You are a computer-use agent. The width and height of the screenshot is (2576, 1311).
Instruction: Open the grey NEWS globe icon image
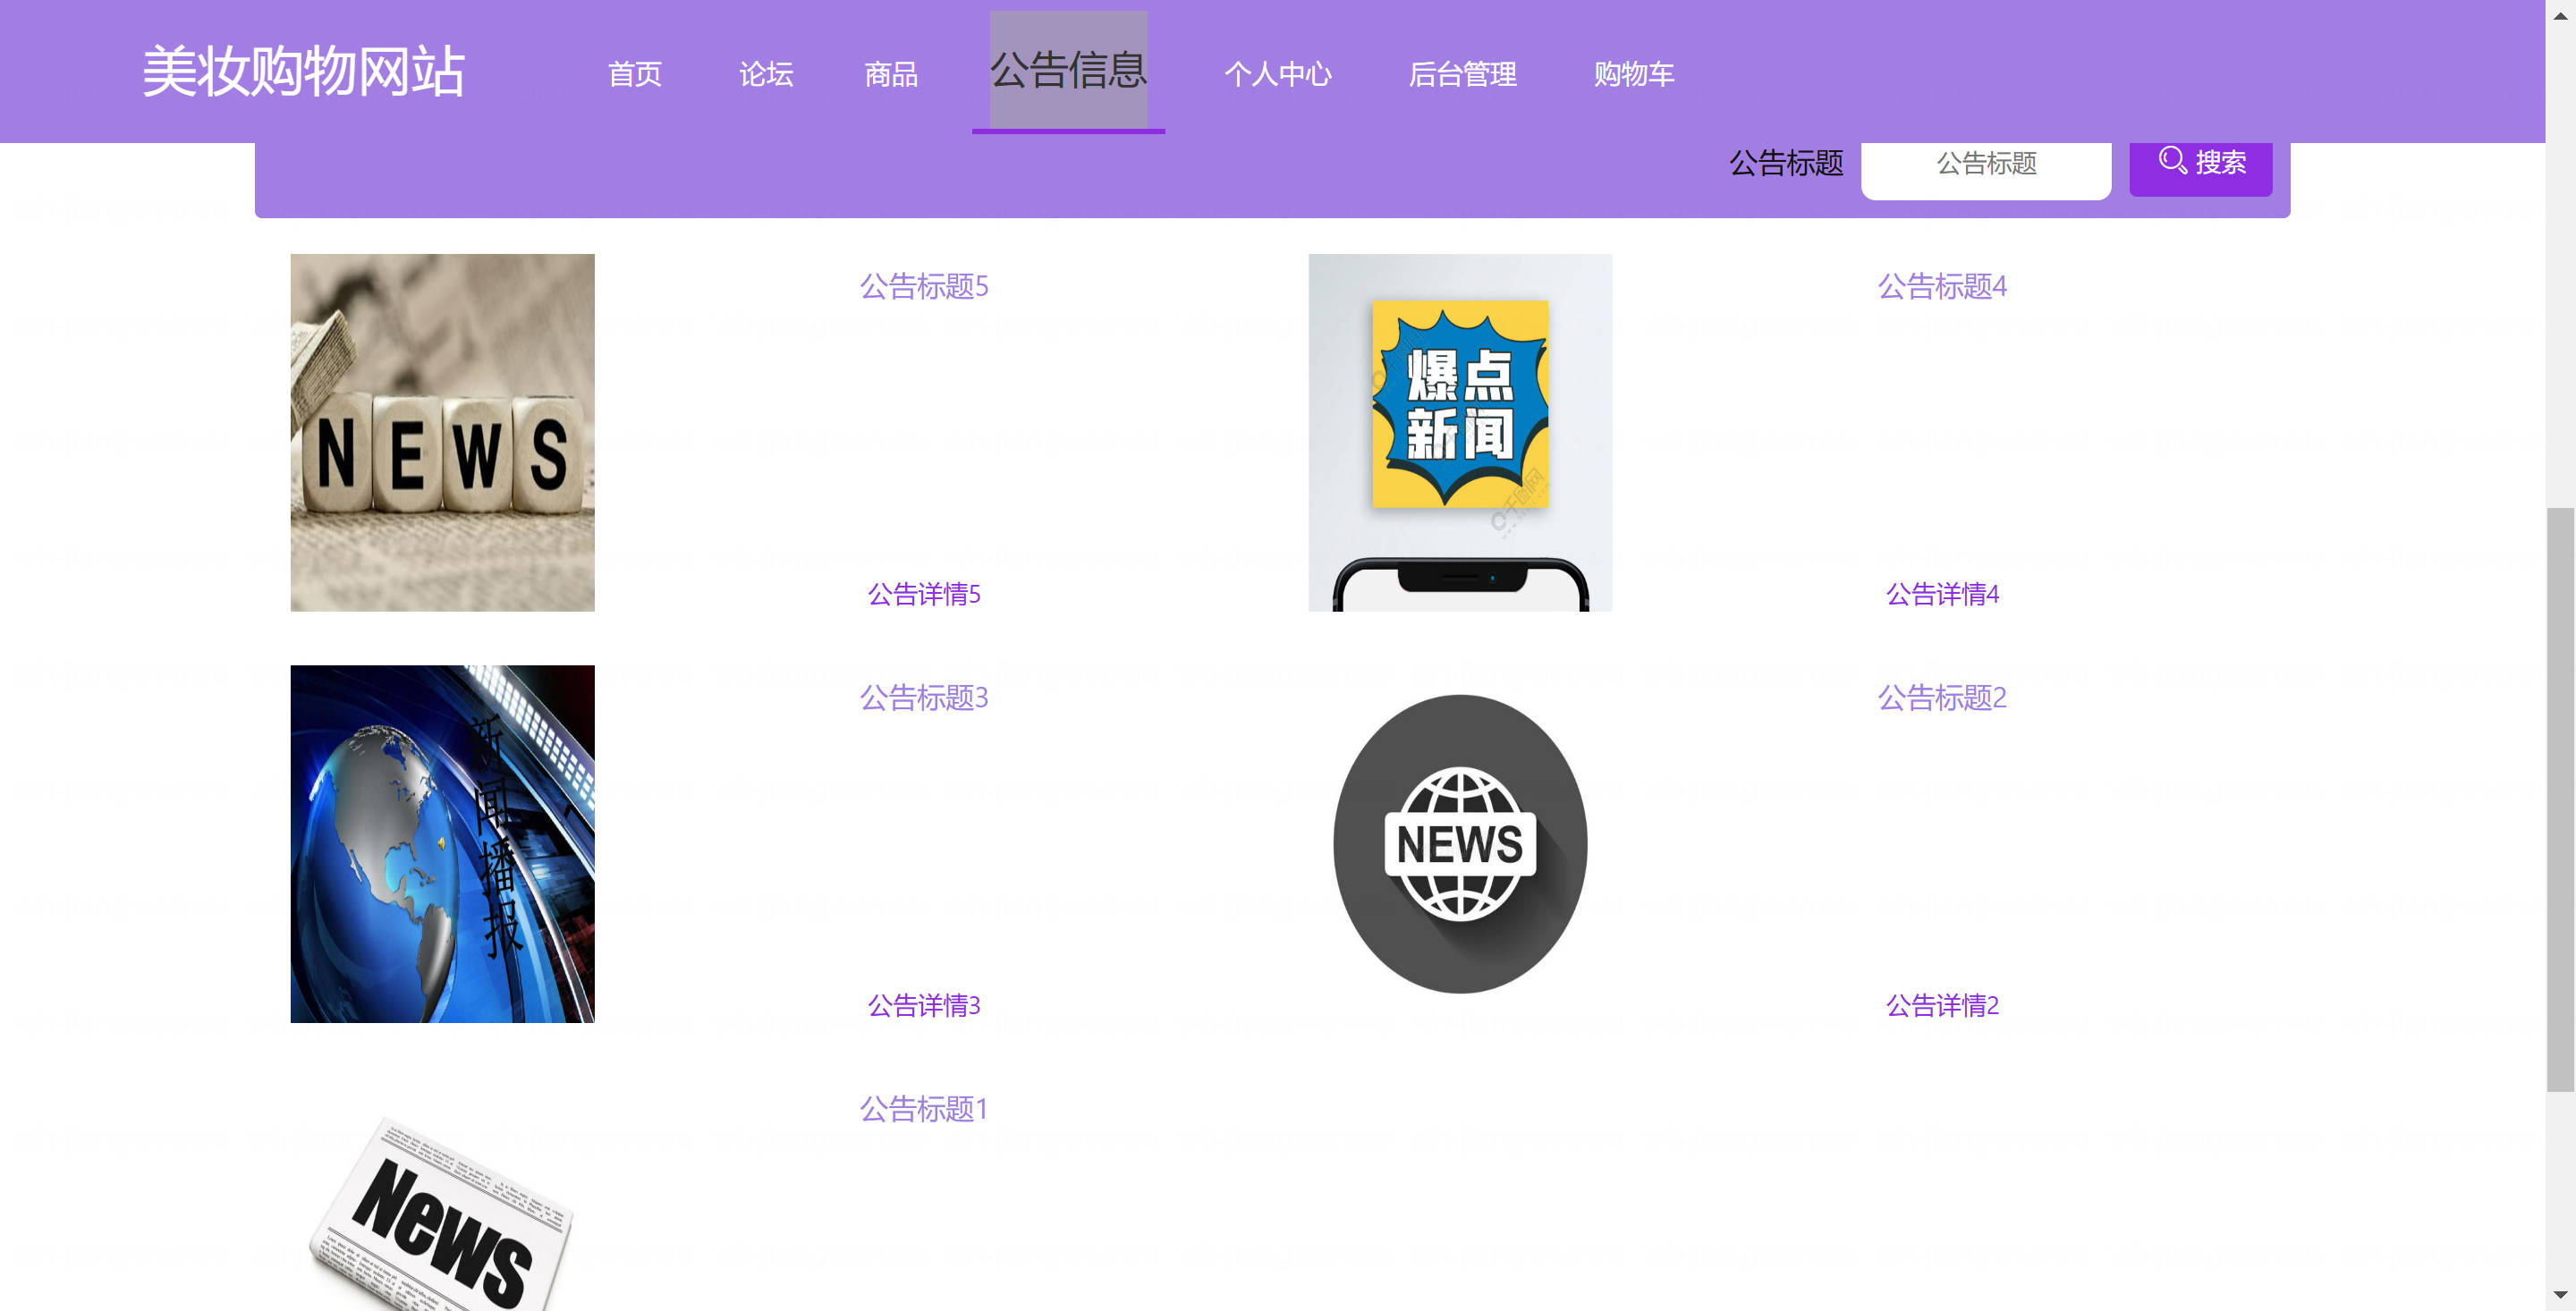point(1460,843)
